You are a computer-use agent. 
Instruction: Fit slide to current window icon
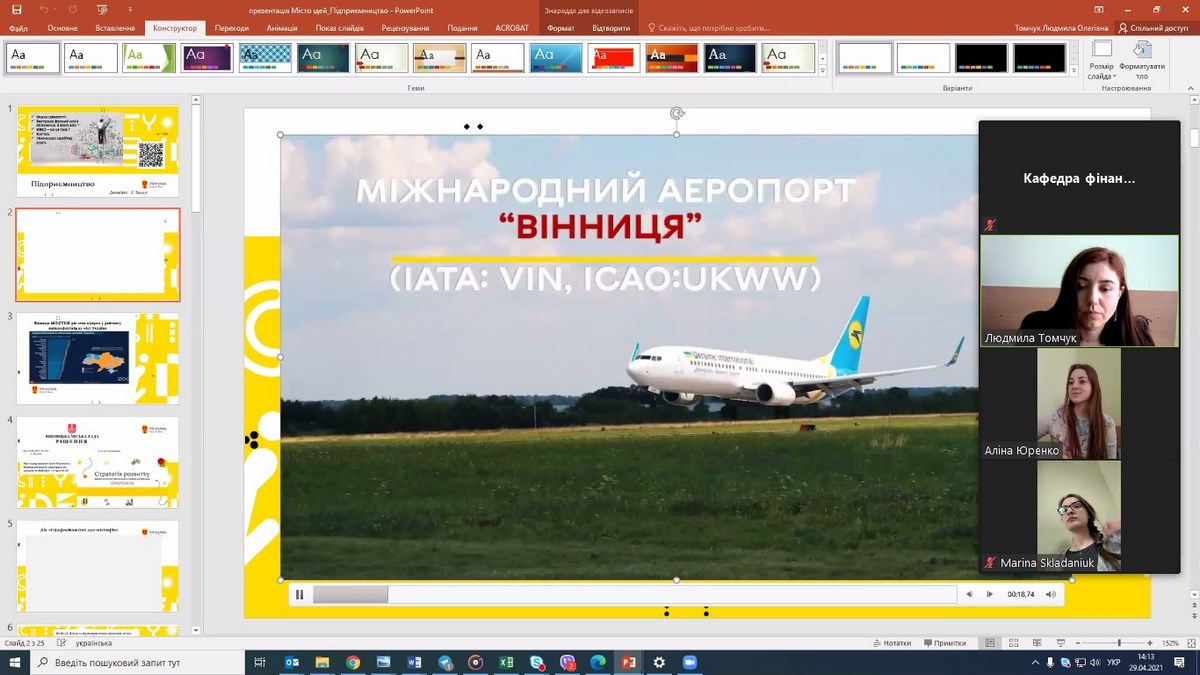1188,643
